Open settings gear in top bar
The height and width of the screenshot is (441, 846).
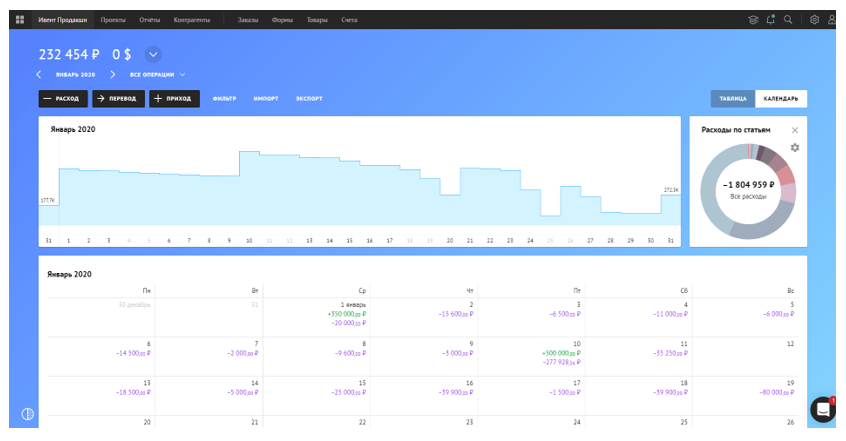point(815,19)
